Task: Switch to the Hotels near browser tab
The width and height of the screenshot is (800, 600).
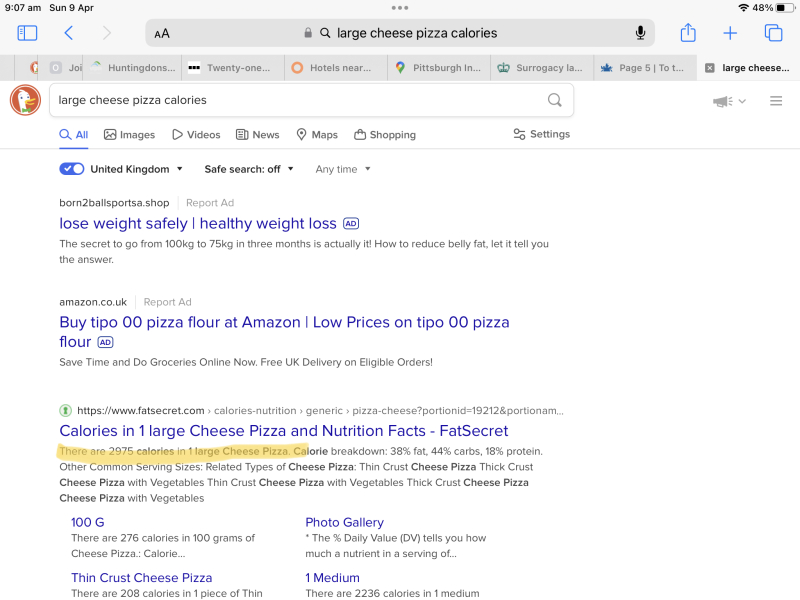Action: click(336, 68)
